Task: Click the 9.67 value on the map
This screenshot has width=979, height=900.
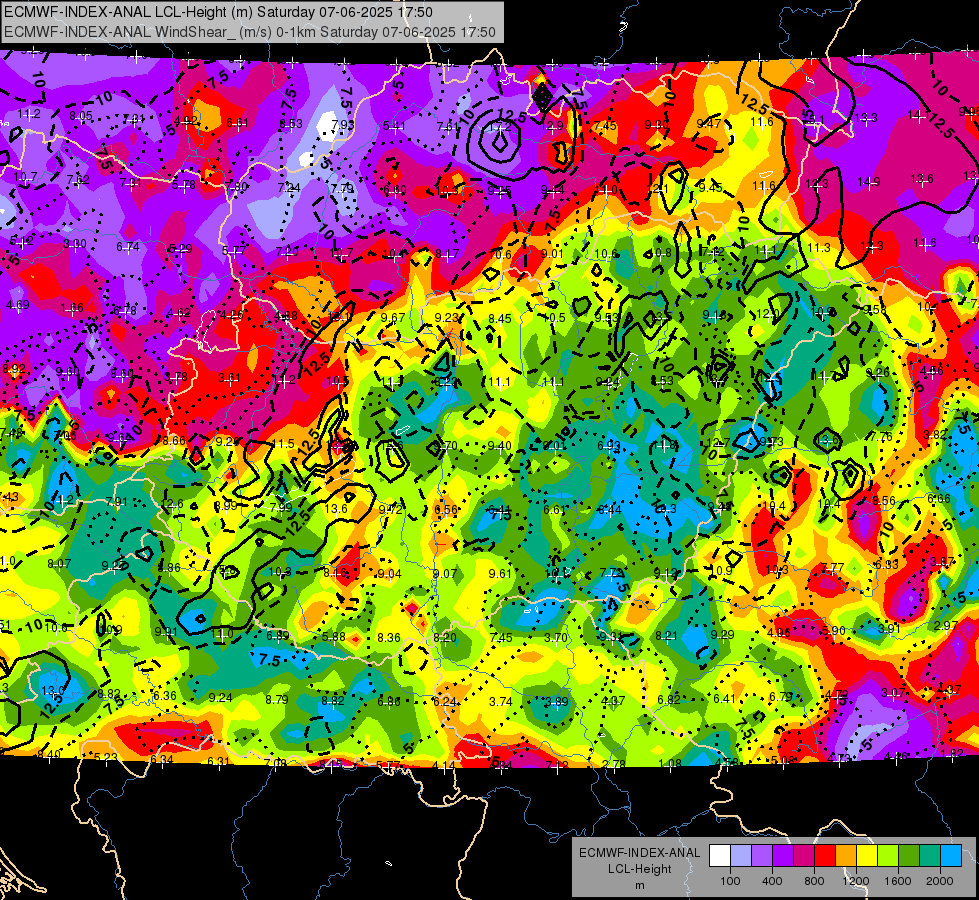Action: click(x=393, y=317)
